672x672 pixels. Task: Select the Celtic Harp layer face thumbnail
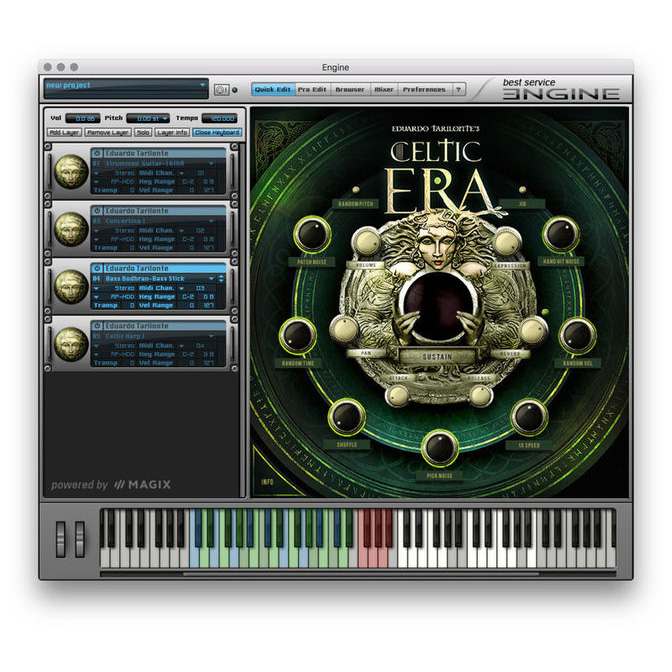[x=71, y=344]
